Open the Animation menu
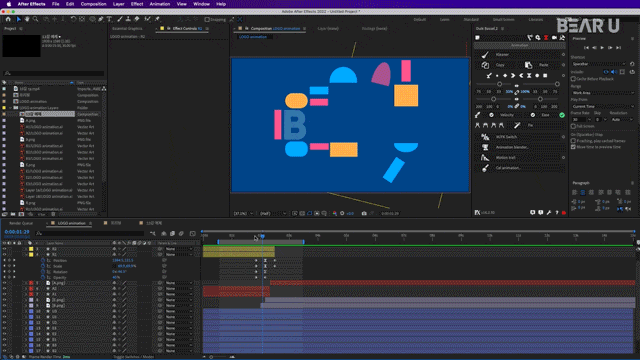 (160, 4)
